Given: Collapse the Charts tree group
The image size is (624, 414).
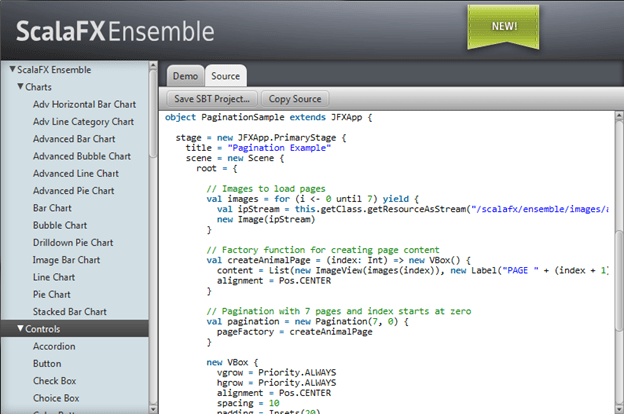Looking at the screenshot, I should pos(20,86).
